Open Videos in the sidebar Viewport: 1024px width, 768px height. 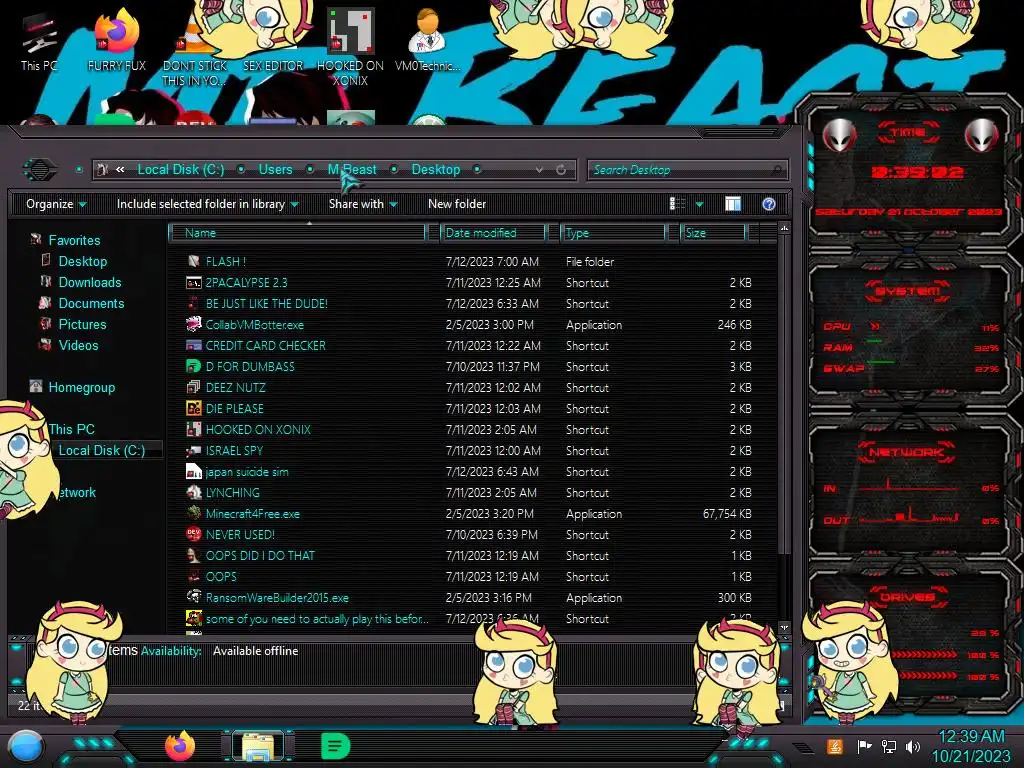coord(78,345)
